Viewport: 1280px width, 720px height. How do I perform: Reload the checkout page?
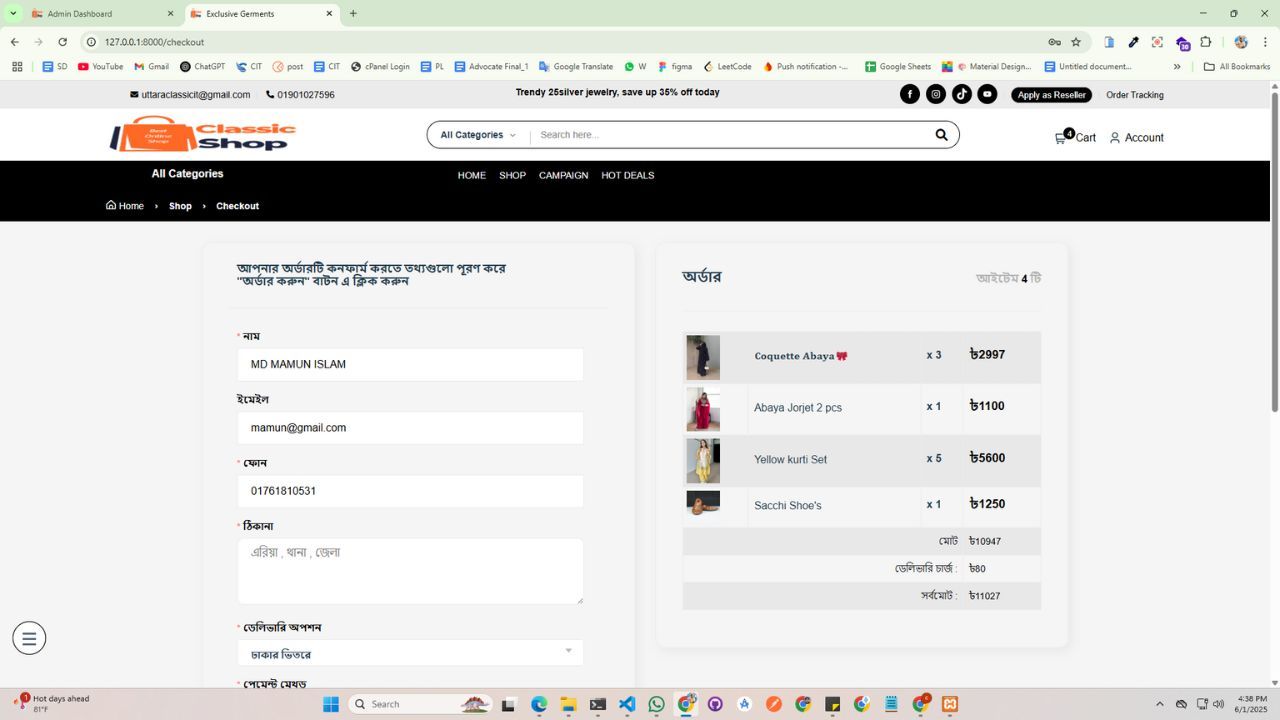[62, 42]
